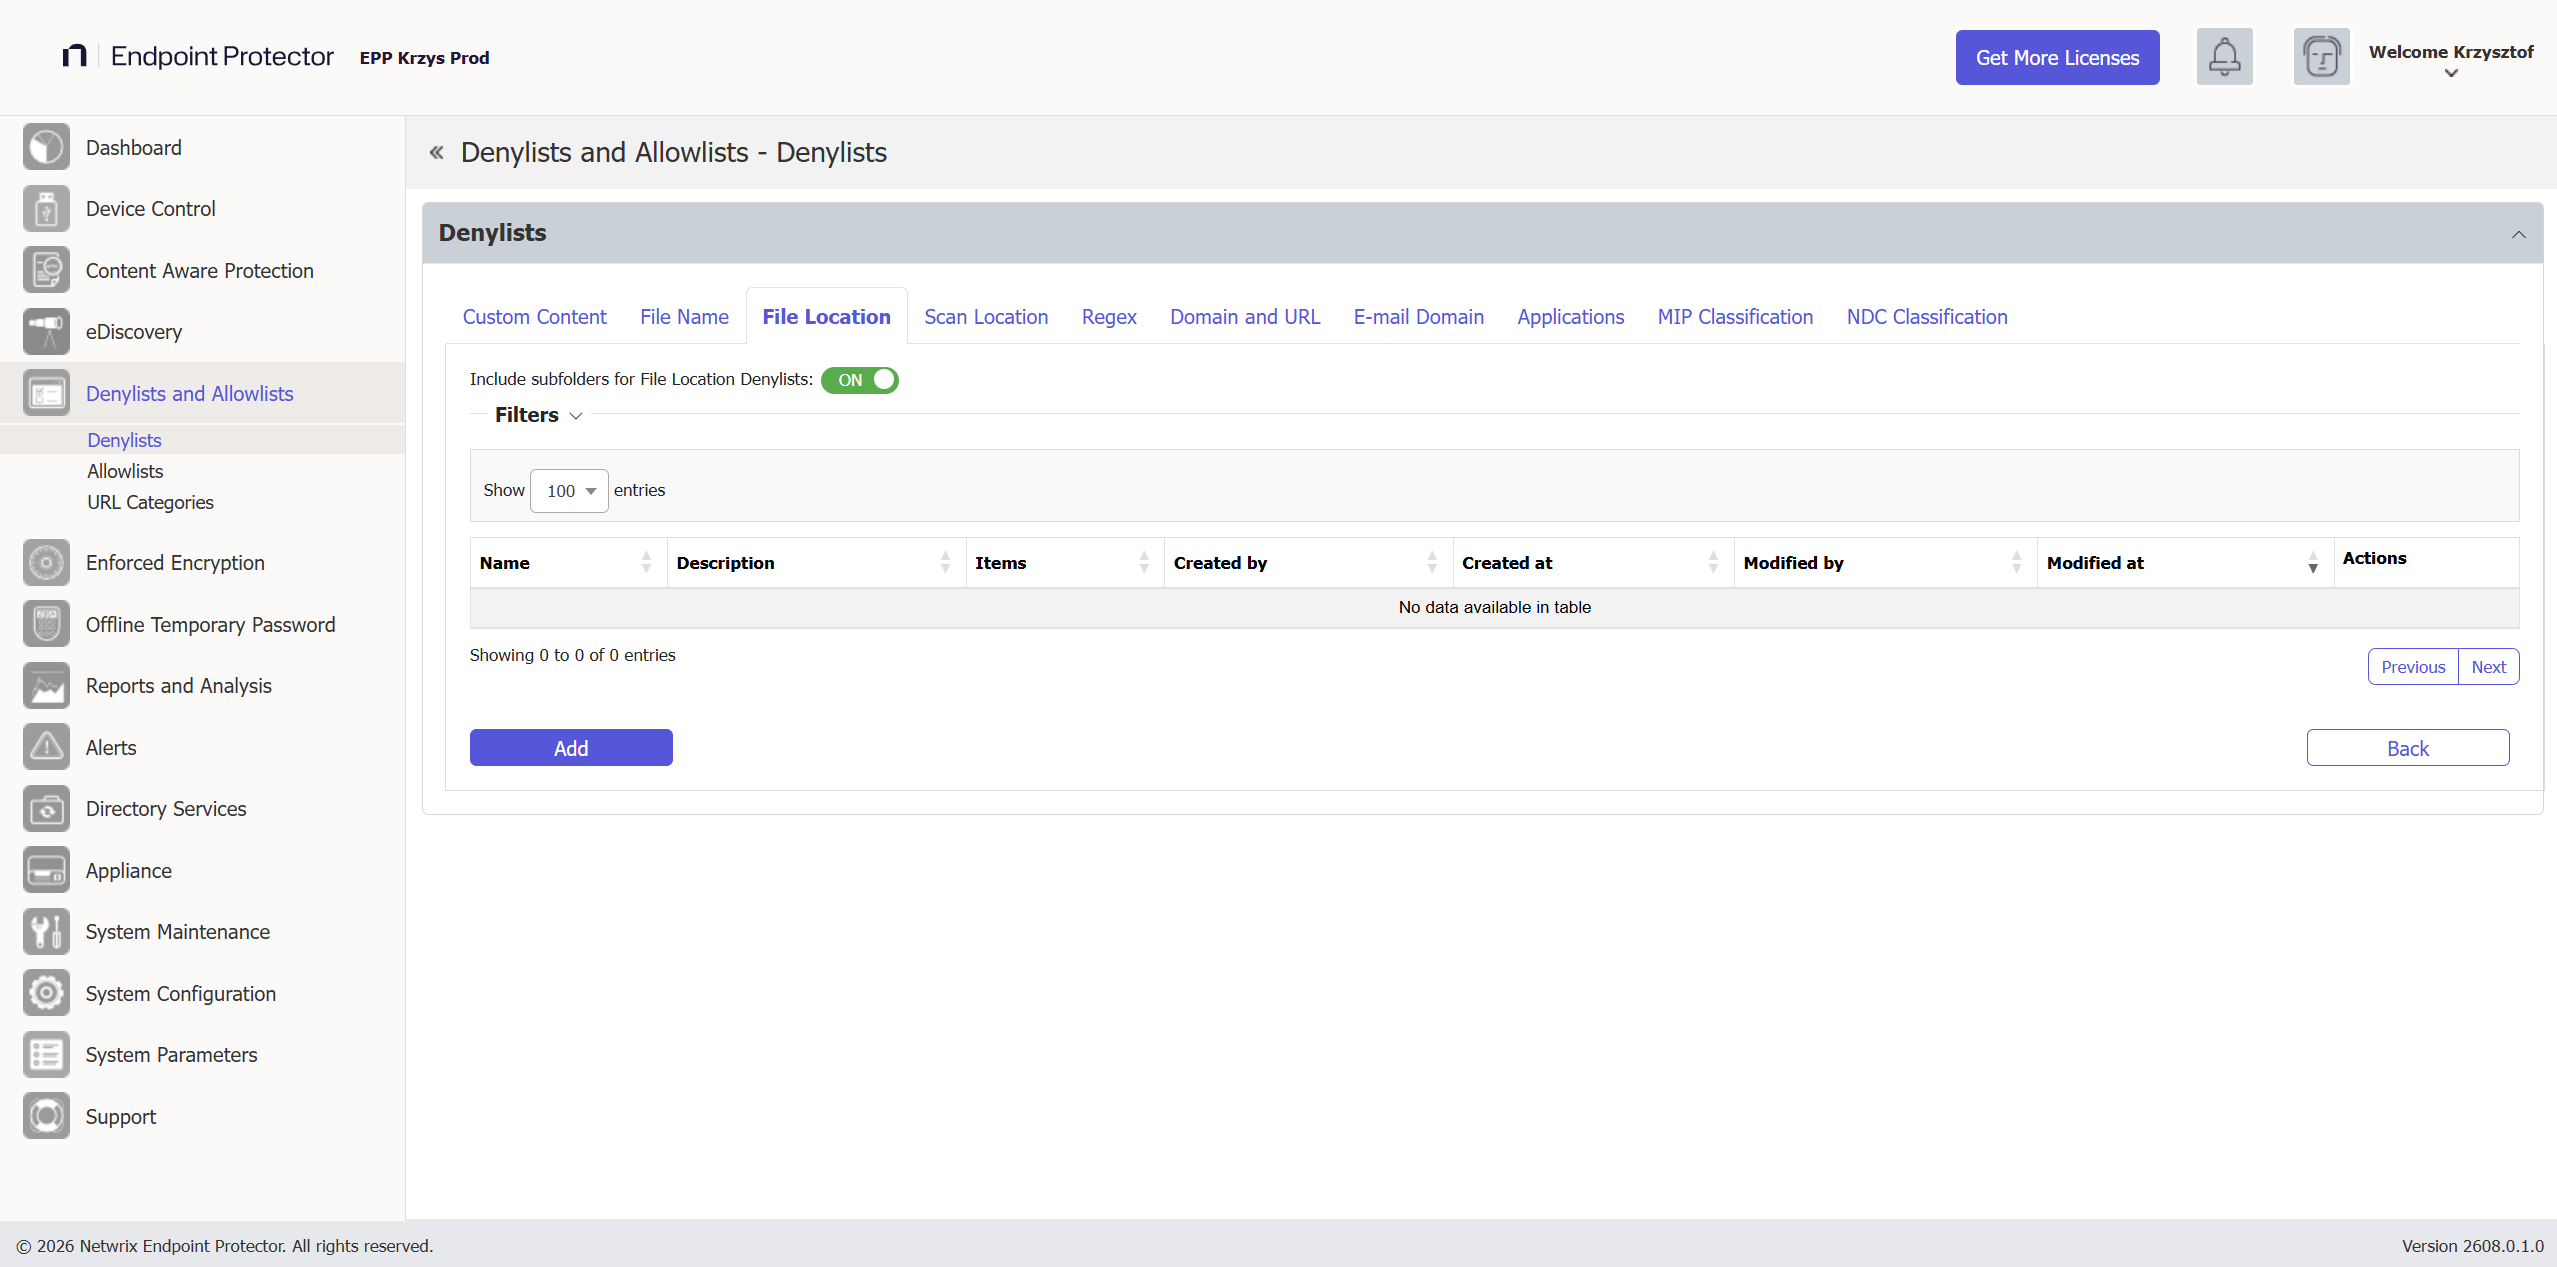Expand the Filters section
Screen dimensions: 2557x1267
(538, 415)
